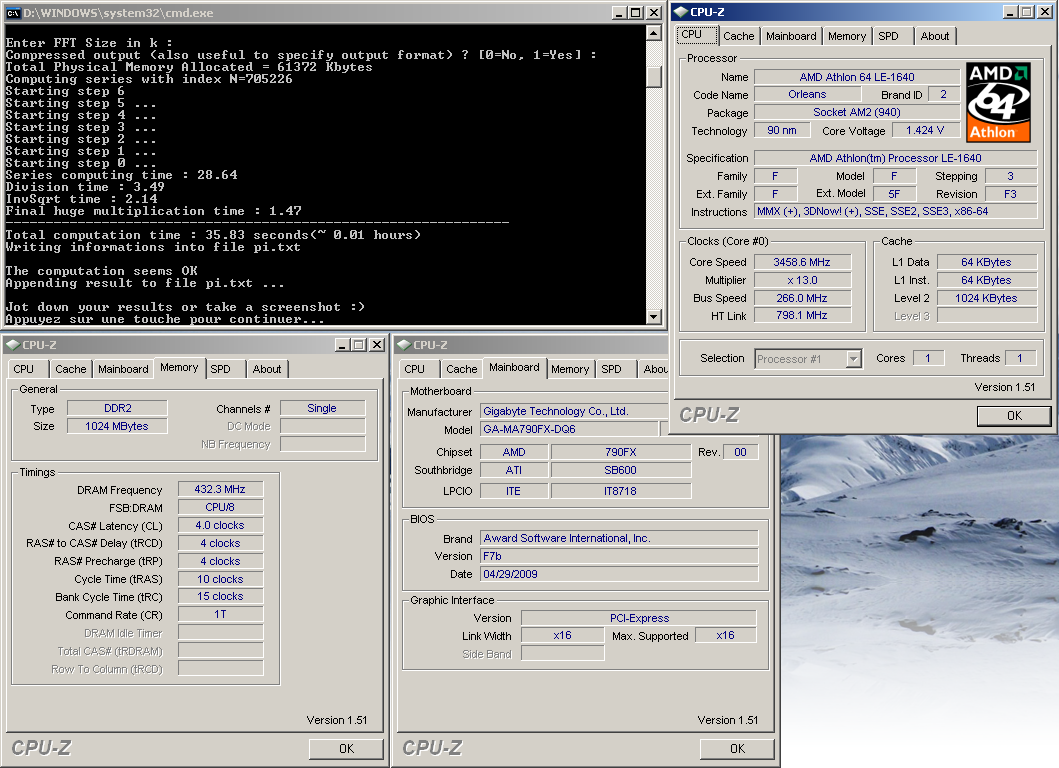
Task: Click OK in the mainboard CPU-Z window
Action: click(x=737, y=748)
